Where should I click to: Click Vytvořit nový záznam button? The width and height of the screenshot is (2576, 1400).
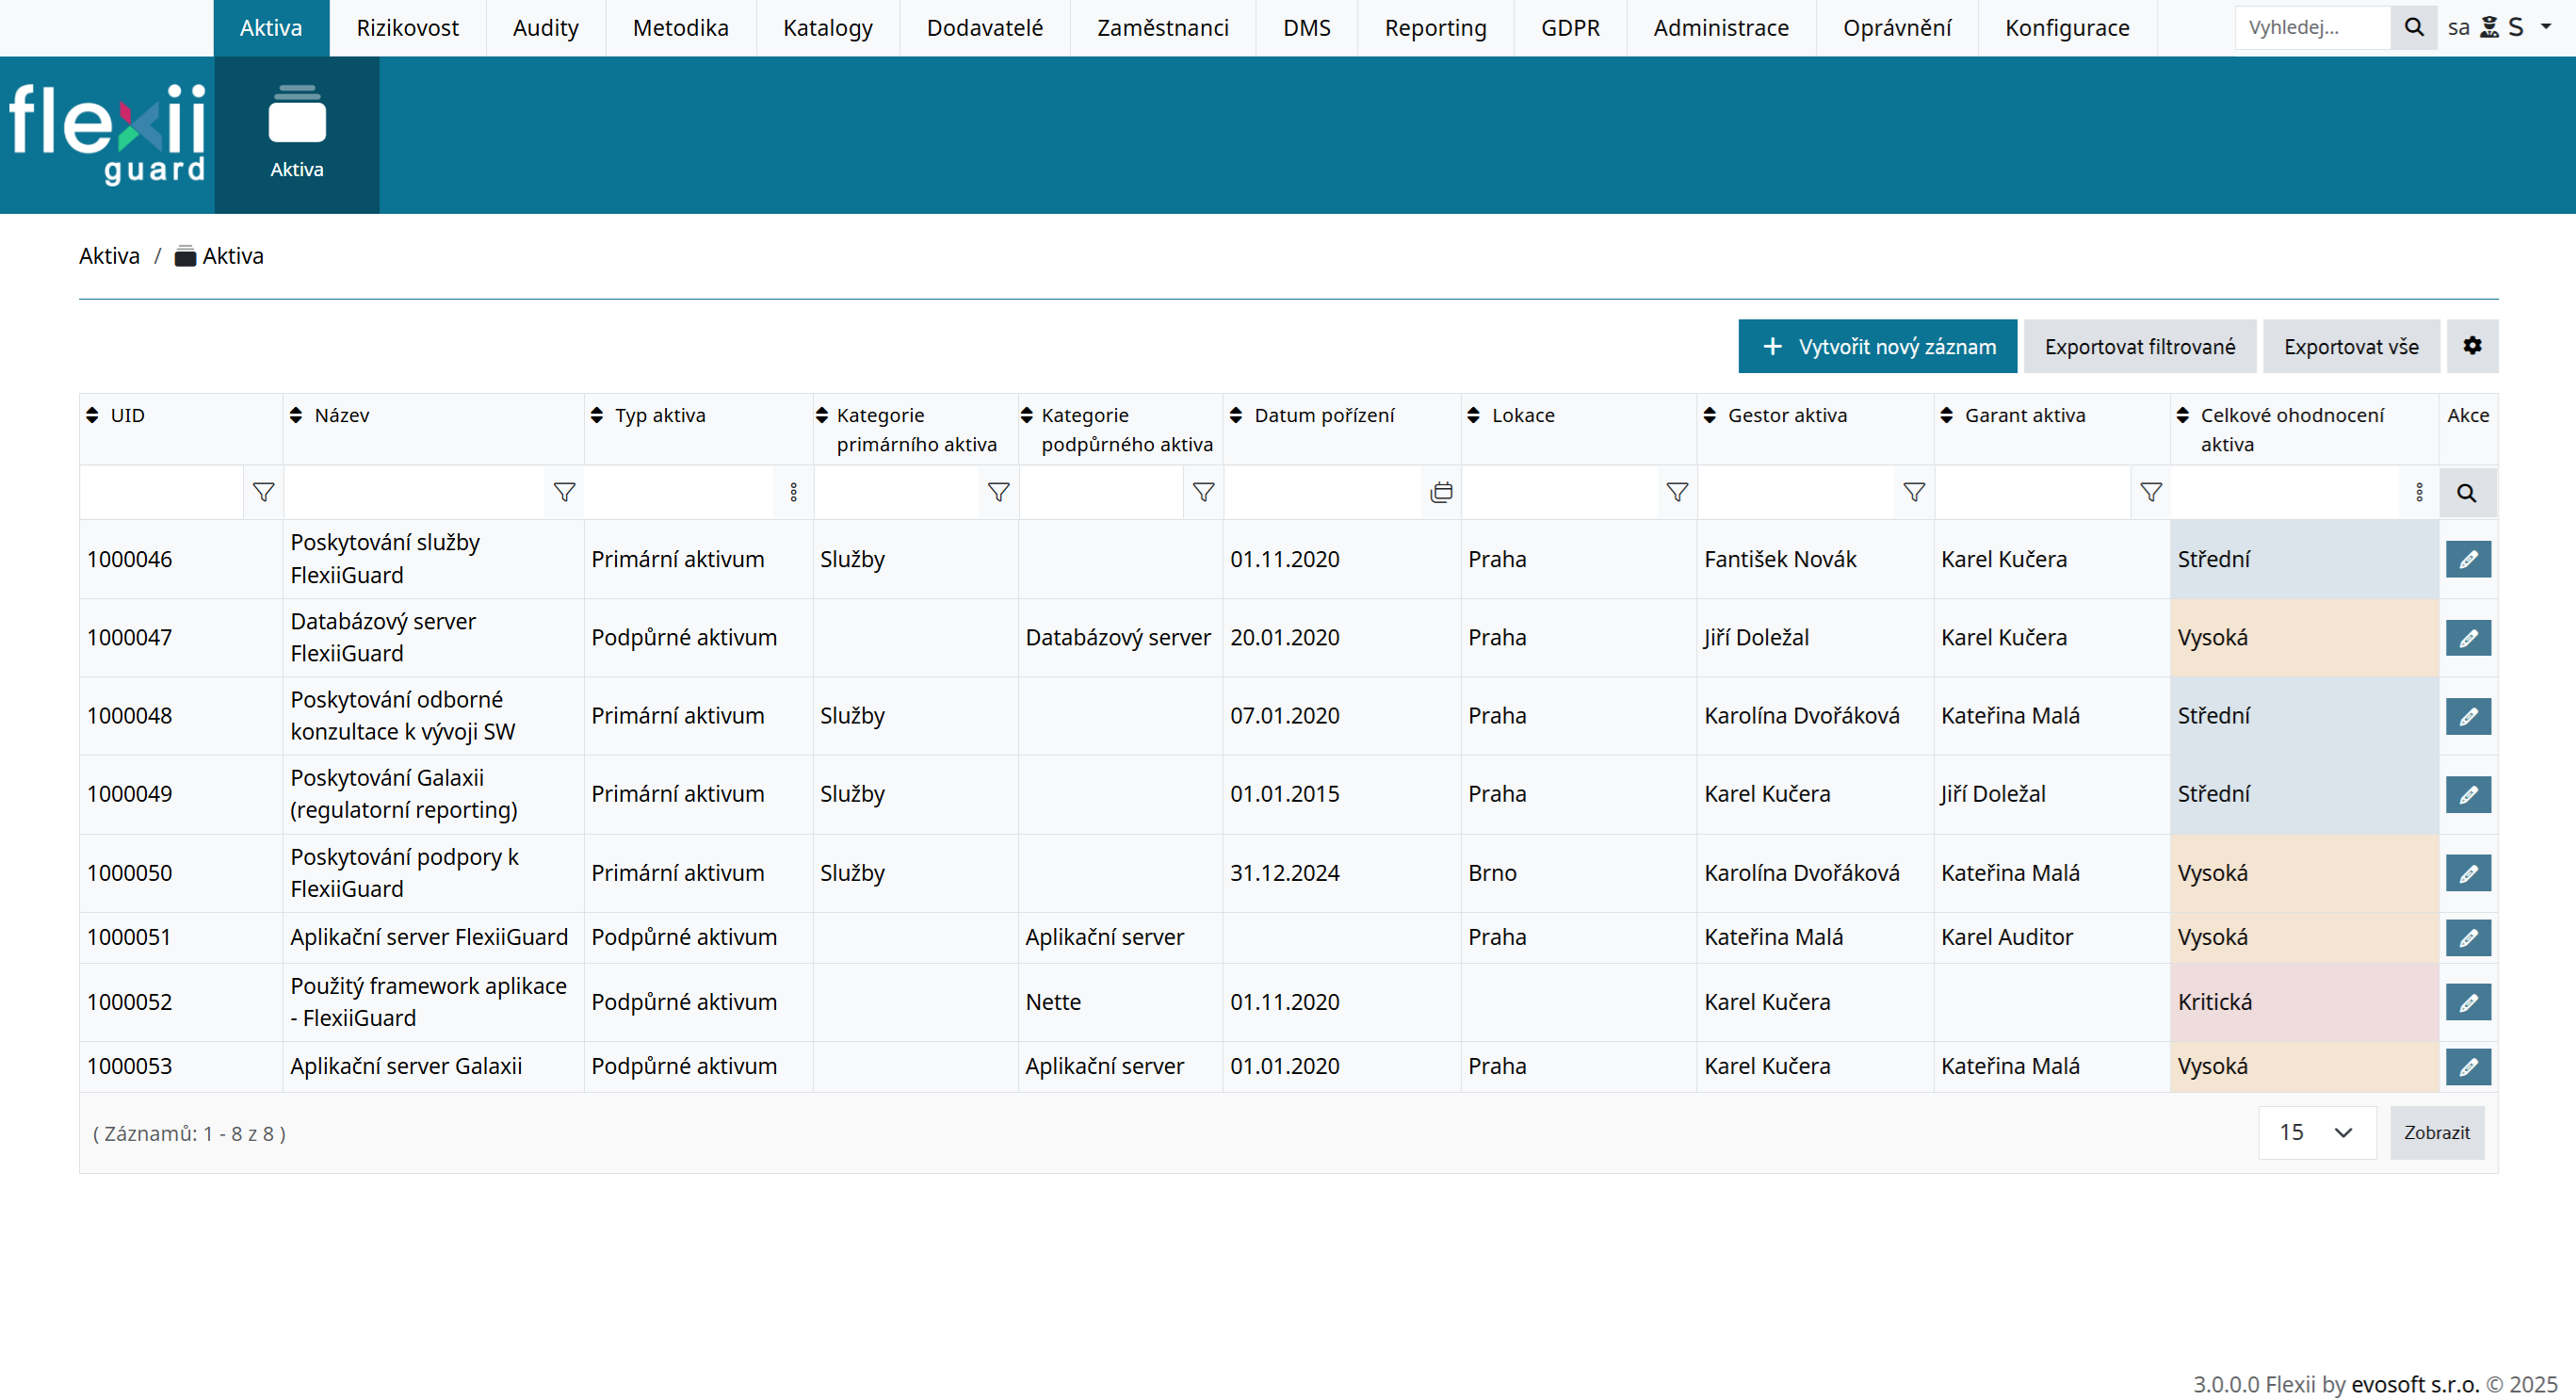[x=1877, y=346]
